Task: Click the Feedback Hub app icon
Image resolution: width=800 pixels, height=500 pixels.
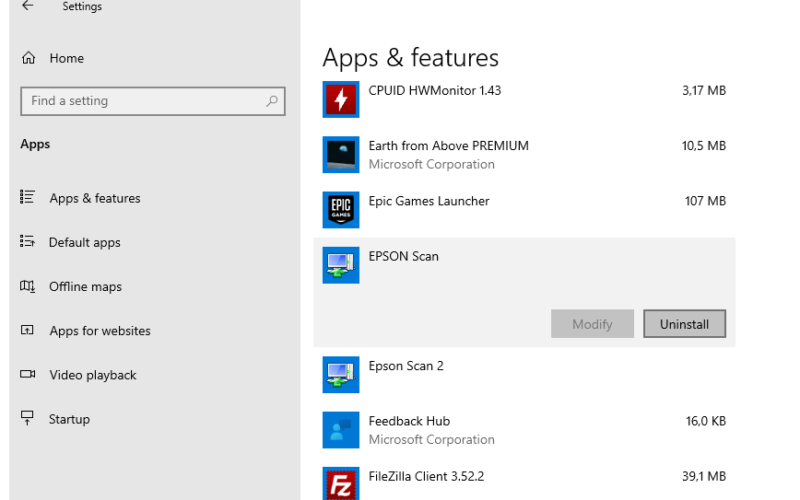Action: tap(341, 430)
